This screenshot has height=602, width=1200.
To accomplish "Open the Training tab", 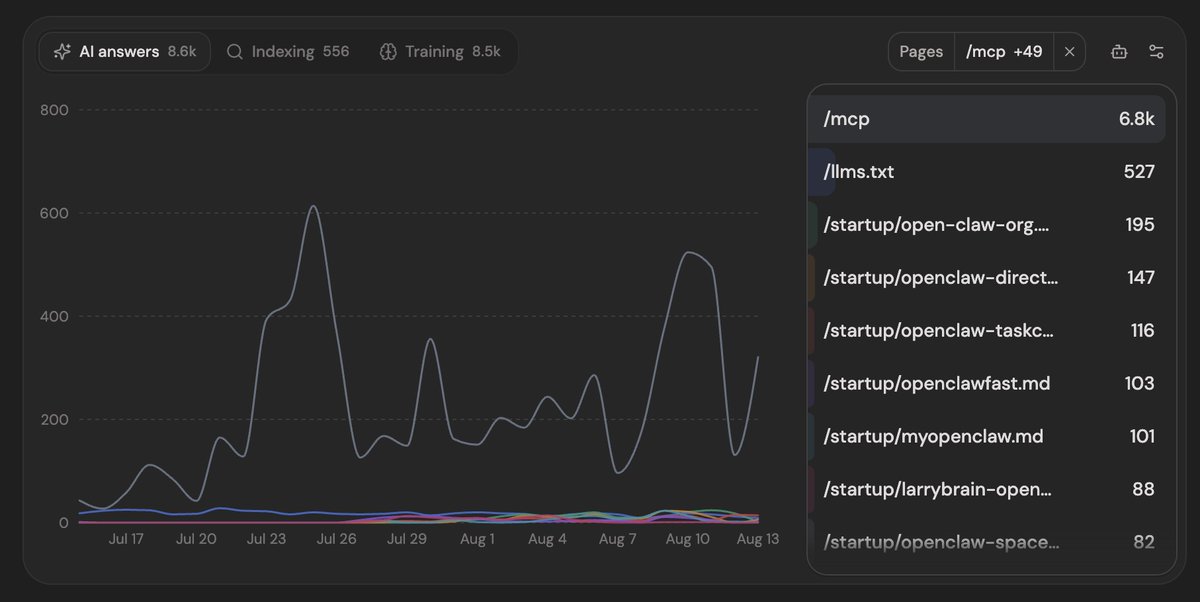I will point(440,51).
